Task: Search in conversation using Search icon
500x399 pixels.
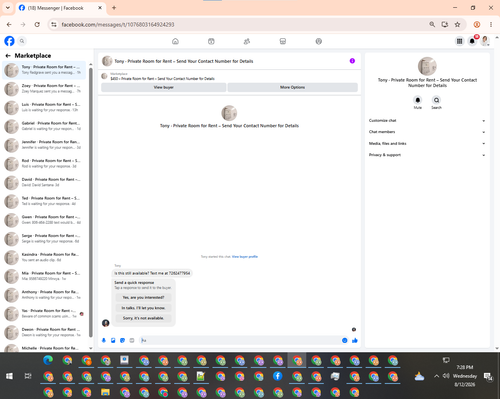Action: (x=436, y=100)
